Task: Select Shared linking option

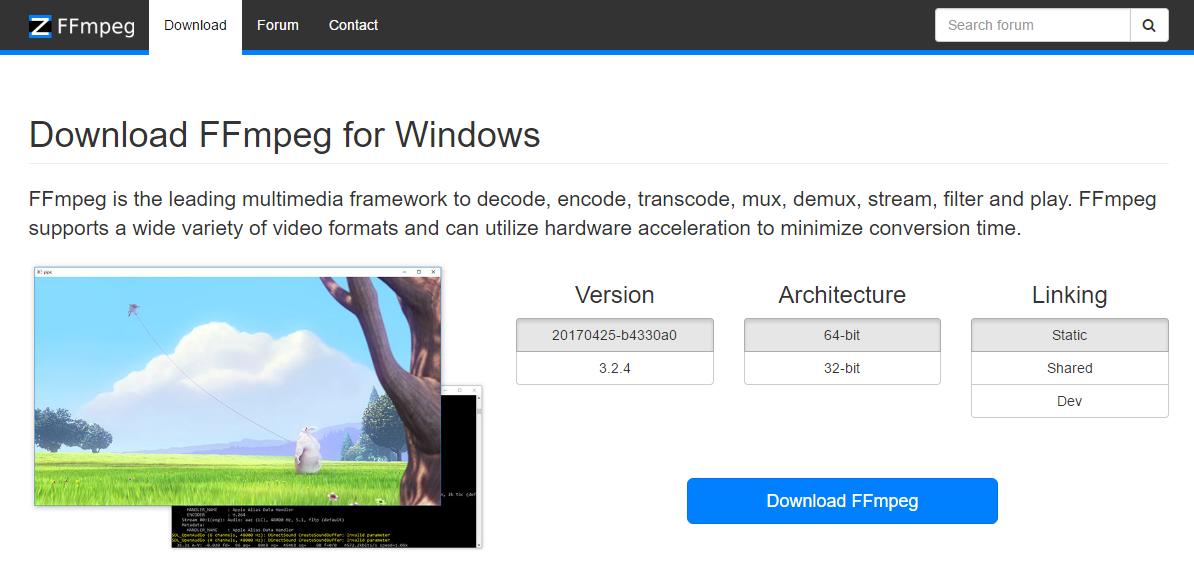Action: [1069, 368]
